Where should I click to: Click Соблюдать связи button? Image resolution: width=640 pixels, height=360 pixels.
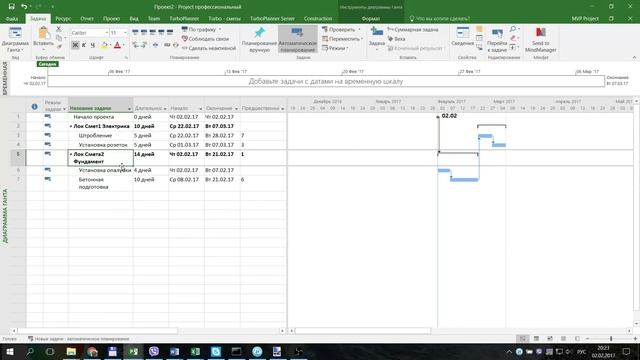coord(205,39)
